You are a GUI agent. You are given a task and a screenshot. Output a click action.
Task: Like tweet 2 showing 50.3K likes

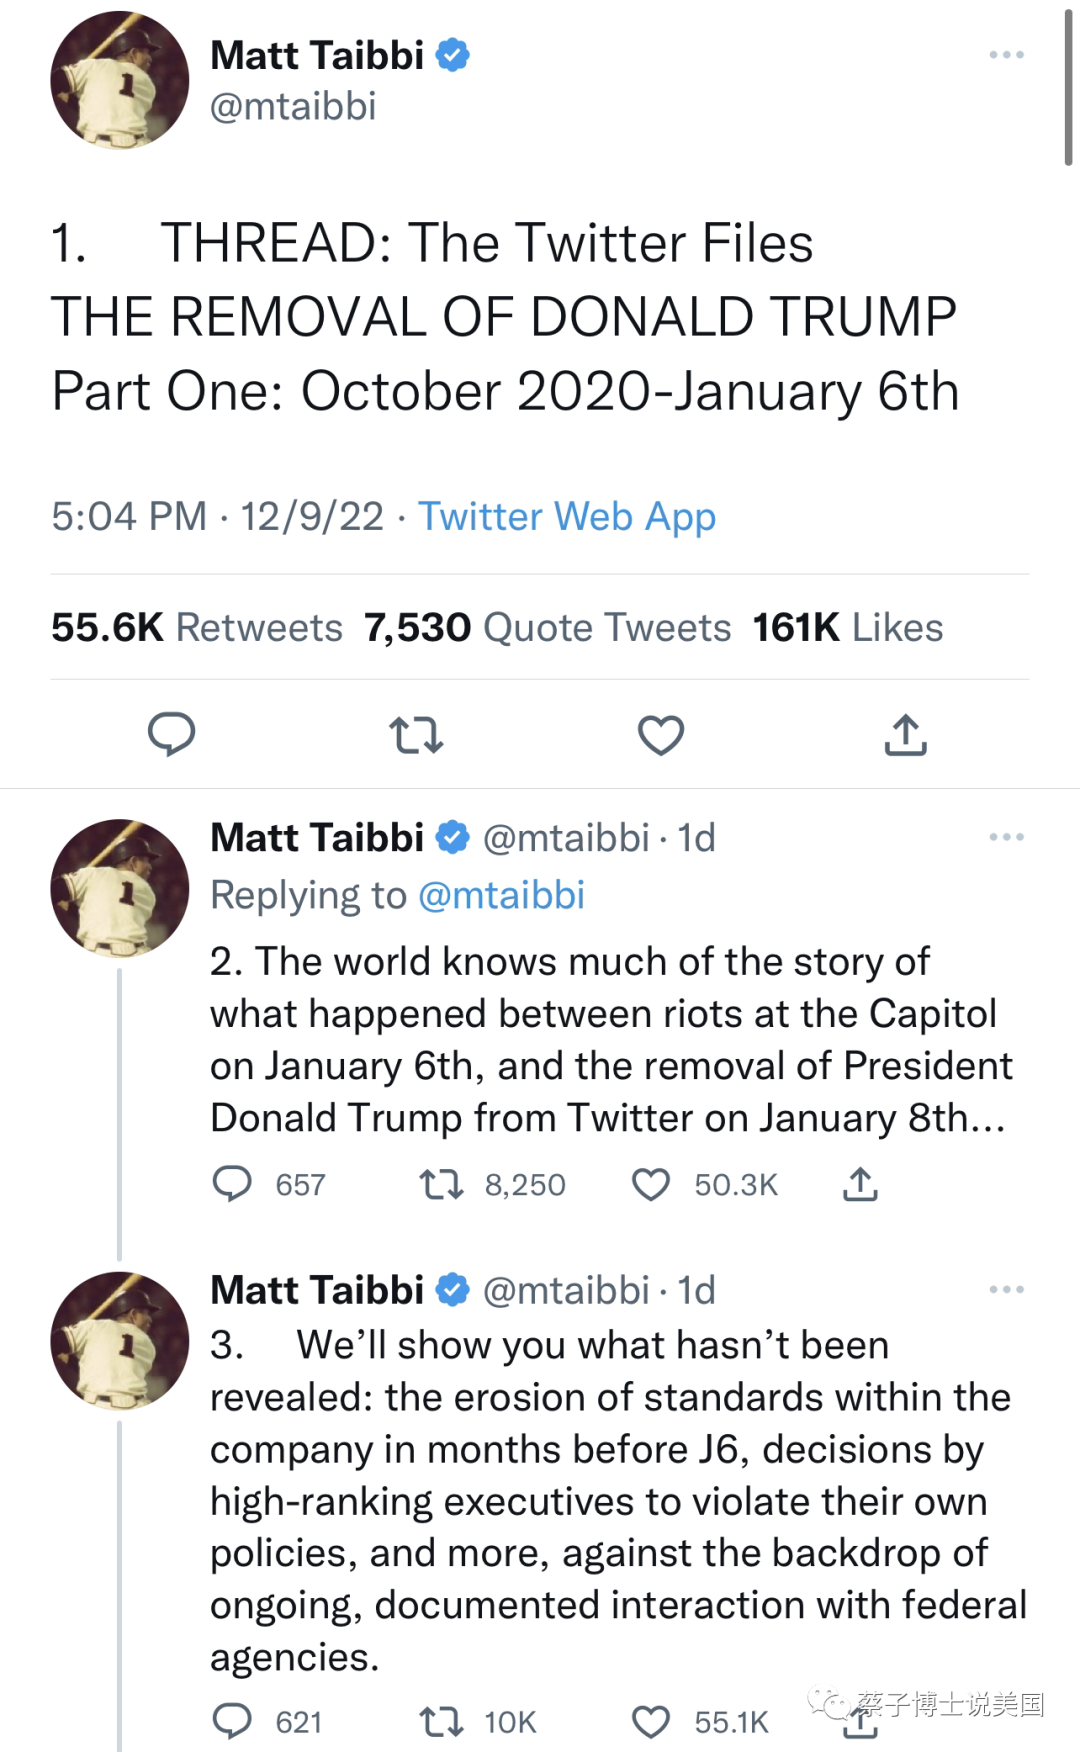[x=651, y=1184]
